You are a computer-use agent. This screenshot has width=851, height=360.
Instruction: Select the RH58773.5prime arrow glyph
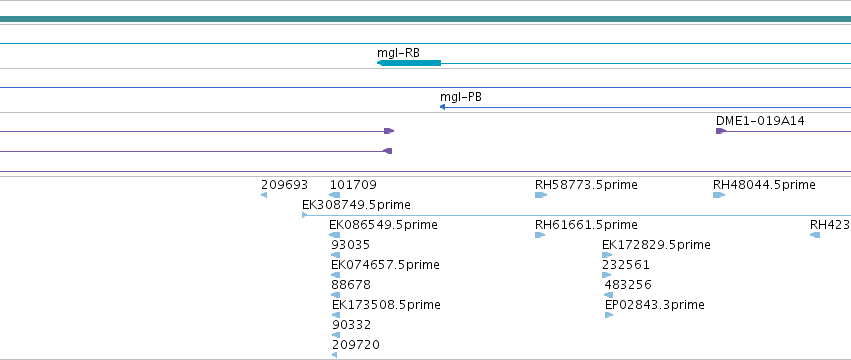click(x=541, y=195)
